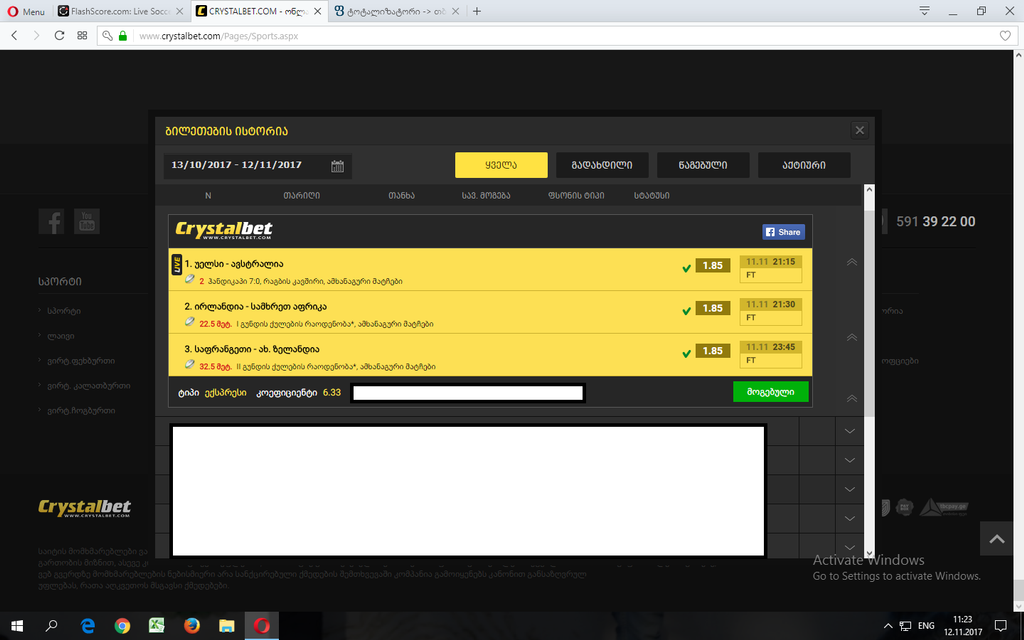Click the Opera taskbar icon

pyautogui.click(x=262, y=626)
